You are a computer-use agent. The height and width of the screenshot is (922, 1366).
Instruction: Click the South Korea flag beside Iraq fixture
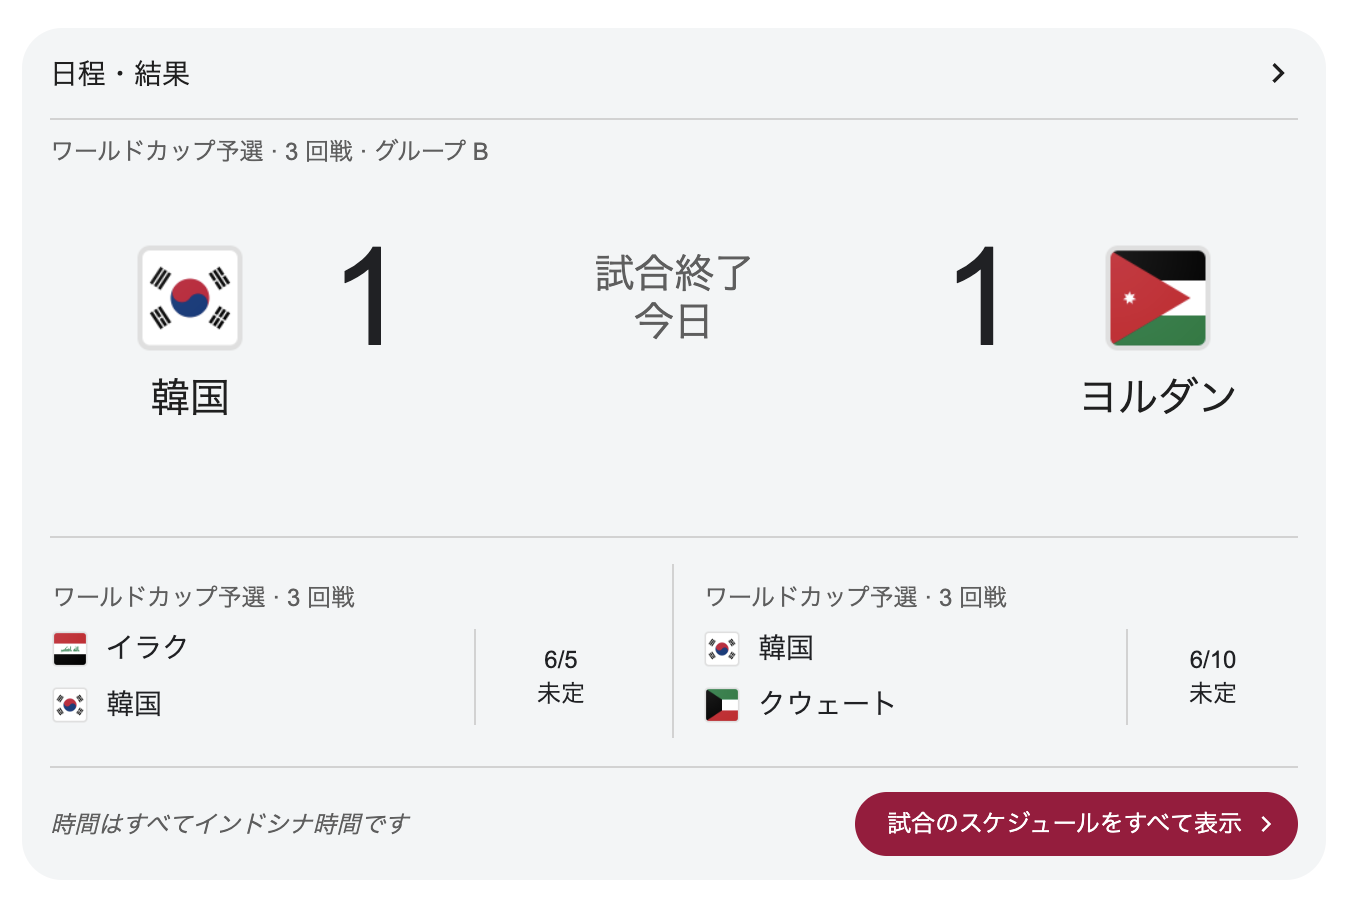[70, 705]
